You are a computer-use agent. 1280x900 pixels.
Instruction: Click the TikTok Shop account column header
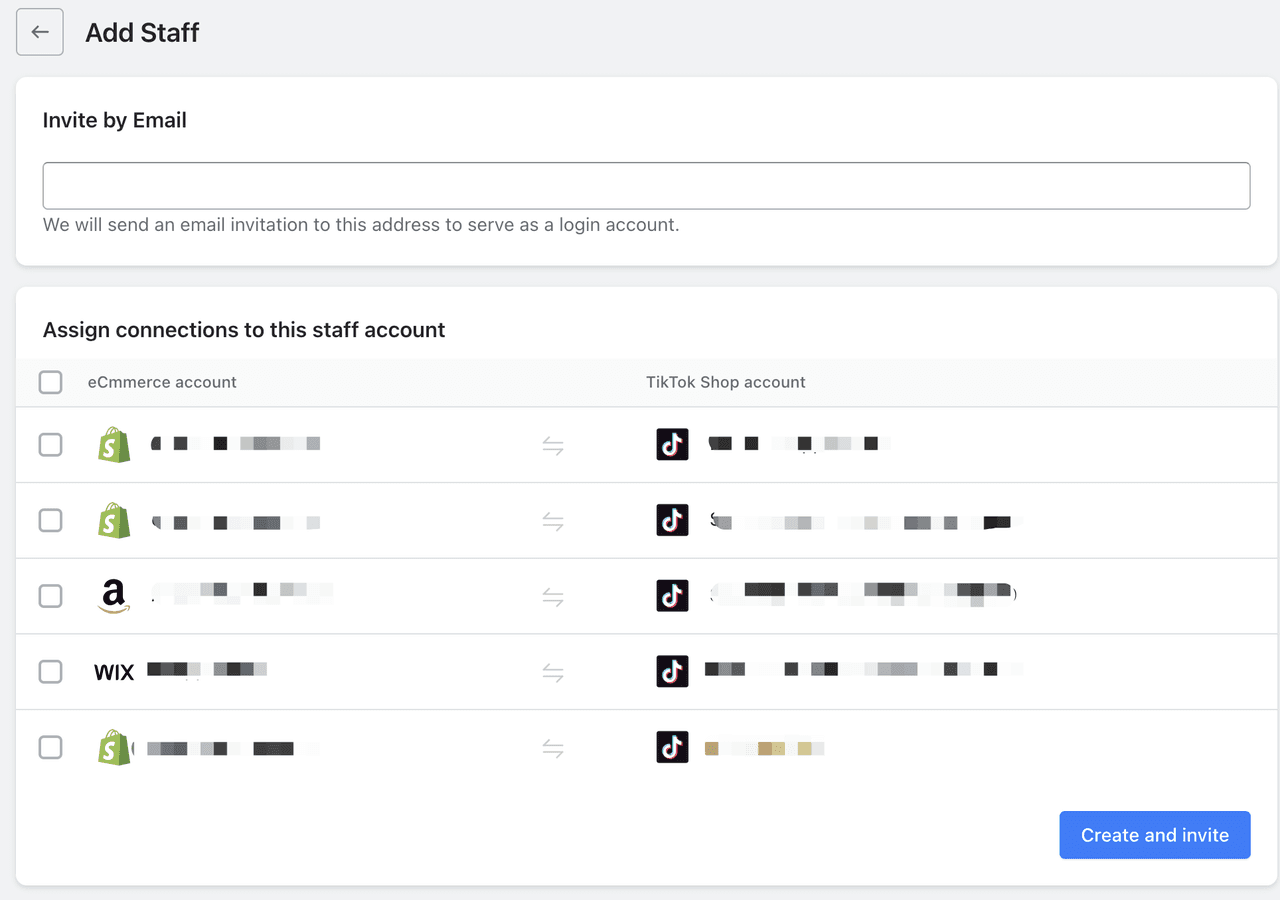tap(726, 382)
